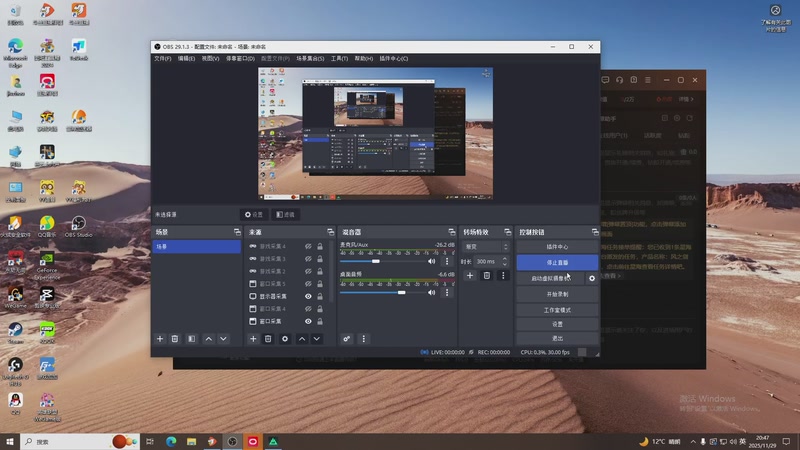Add a new scene with plus icon
This screenshot has width=800, height=450.
160,339
